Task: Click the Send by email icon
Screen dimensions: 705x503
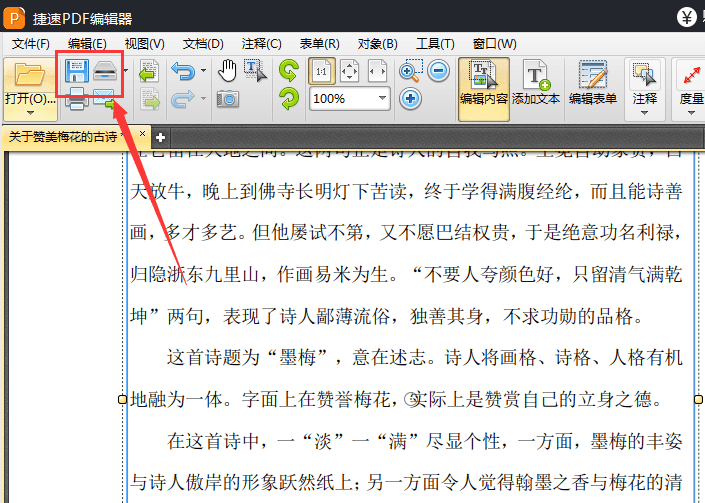Action: coord(104,99)
